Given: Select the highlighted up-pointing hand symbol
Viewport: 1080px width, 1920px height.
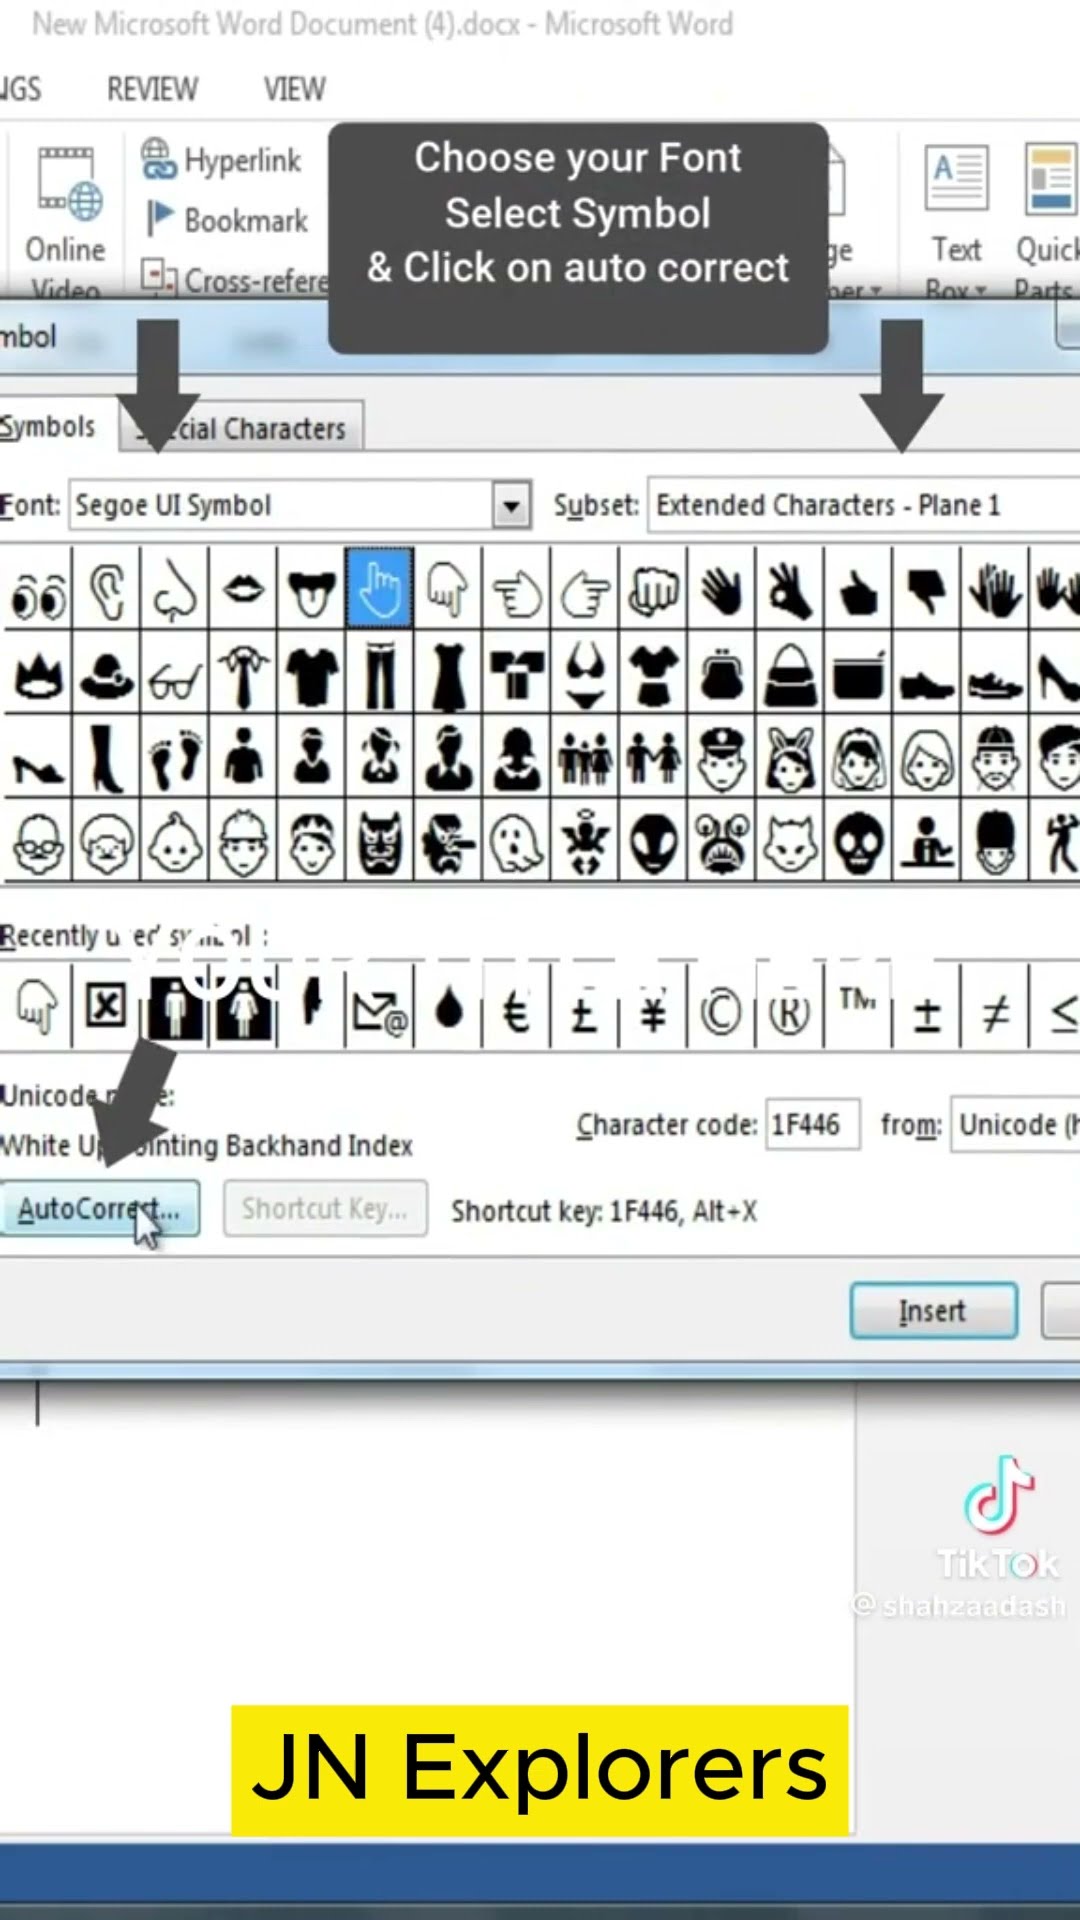Looking at the screenshot, I should click(379, 588).
